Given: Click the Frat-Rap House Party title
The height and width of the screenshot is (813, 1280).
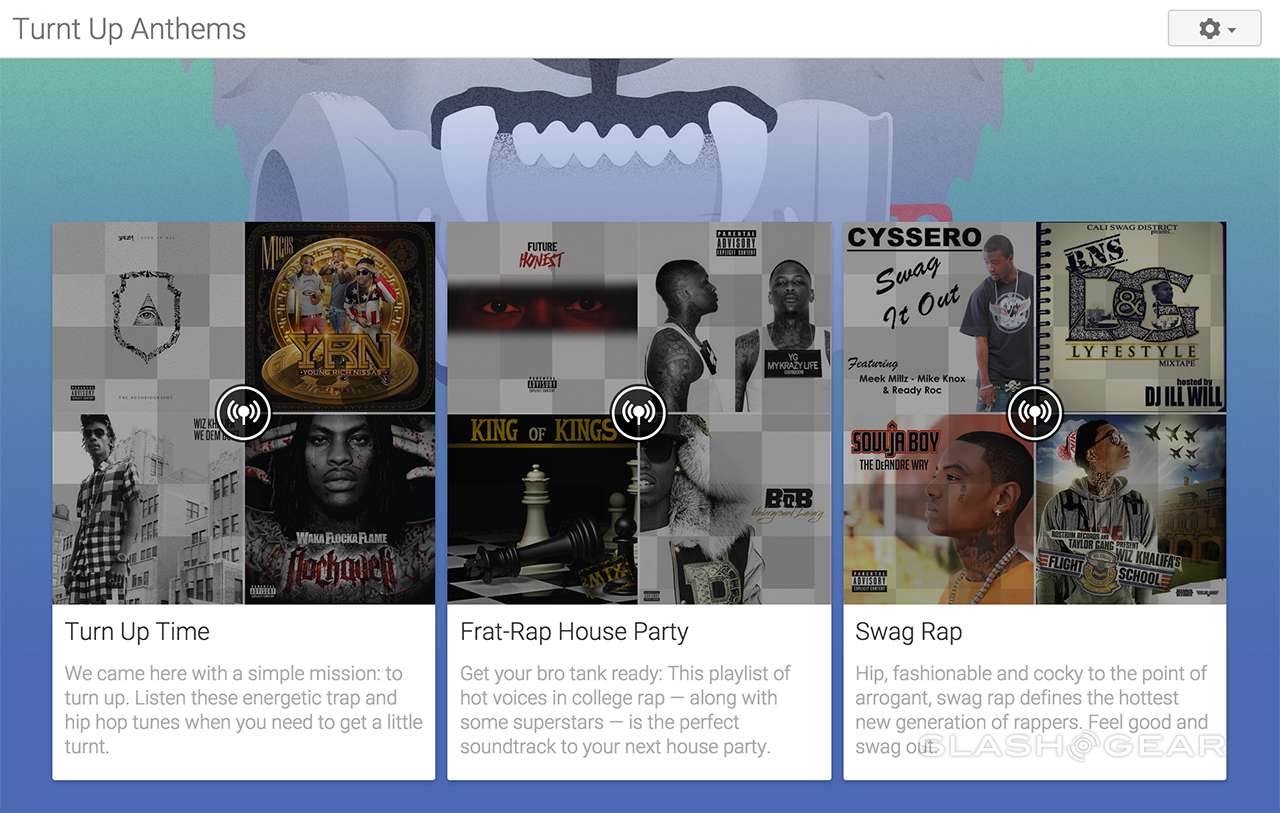Looking at the screenshot, I should click(574, 632).
